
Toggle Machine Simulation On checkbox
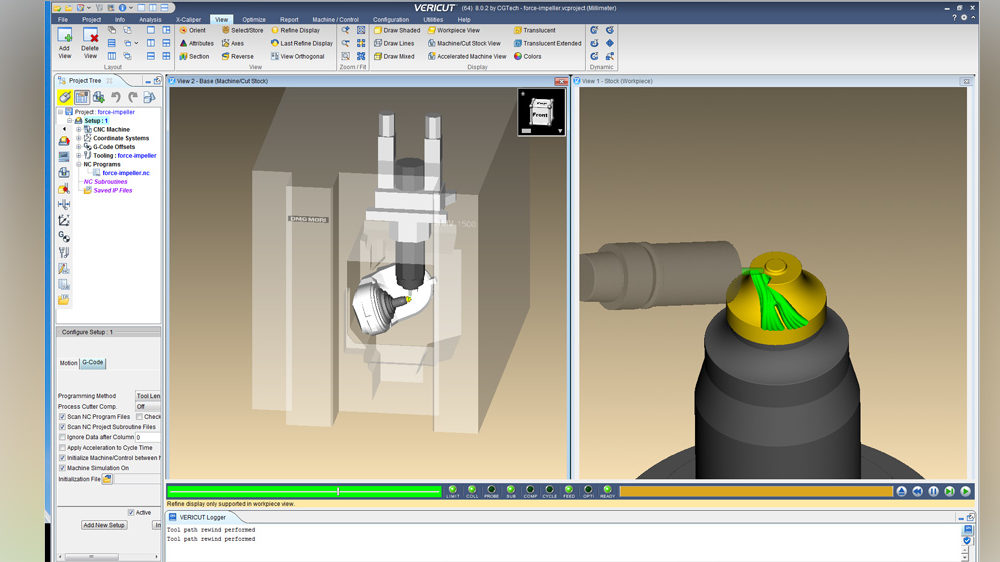62,468
